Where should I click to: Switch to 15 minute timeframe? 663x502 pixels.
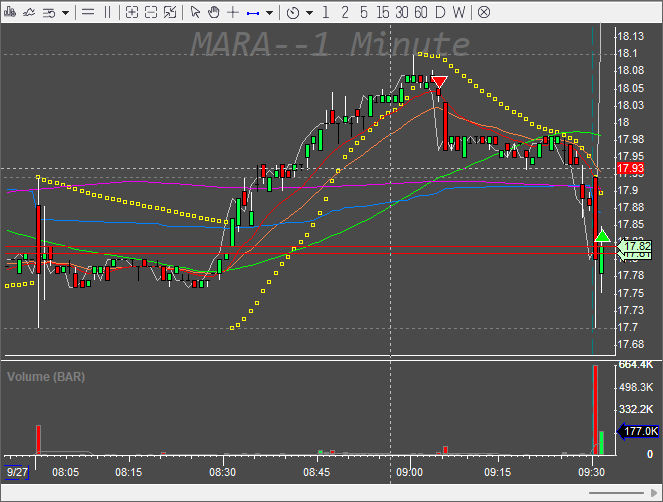pyautogui.click(x=383, y=13)
